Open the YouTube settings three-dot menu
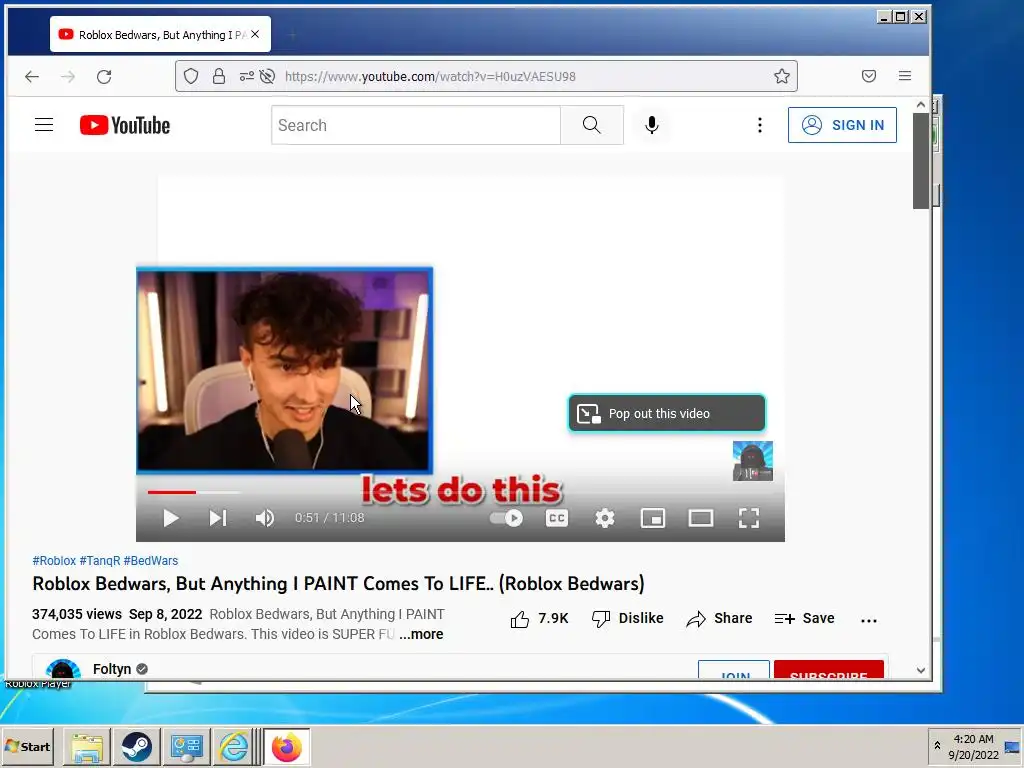Image resolution: width=1024 pixels, height=768 pixels. tap(760, 125)
